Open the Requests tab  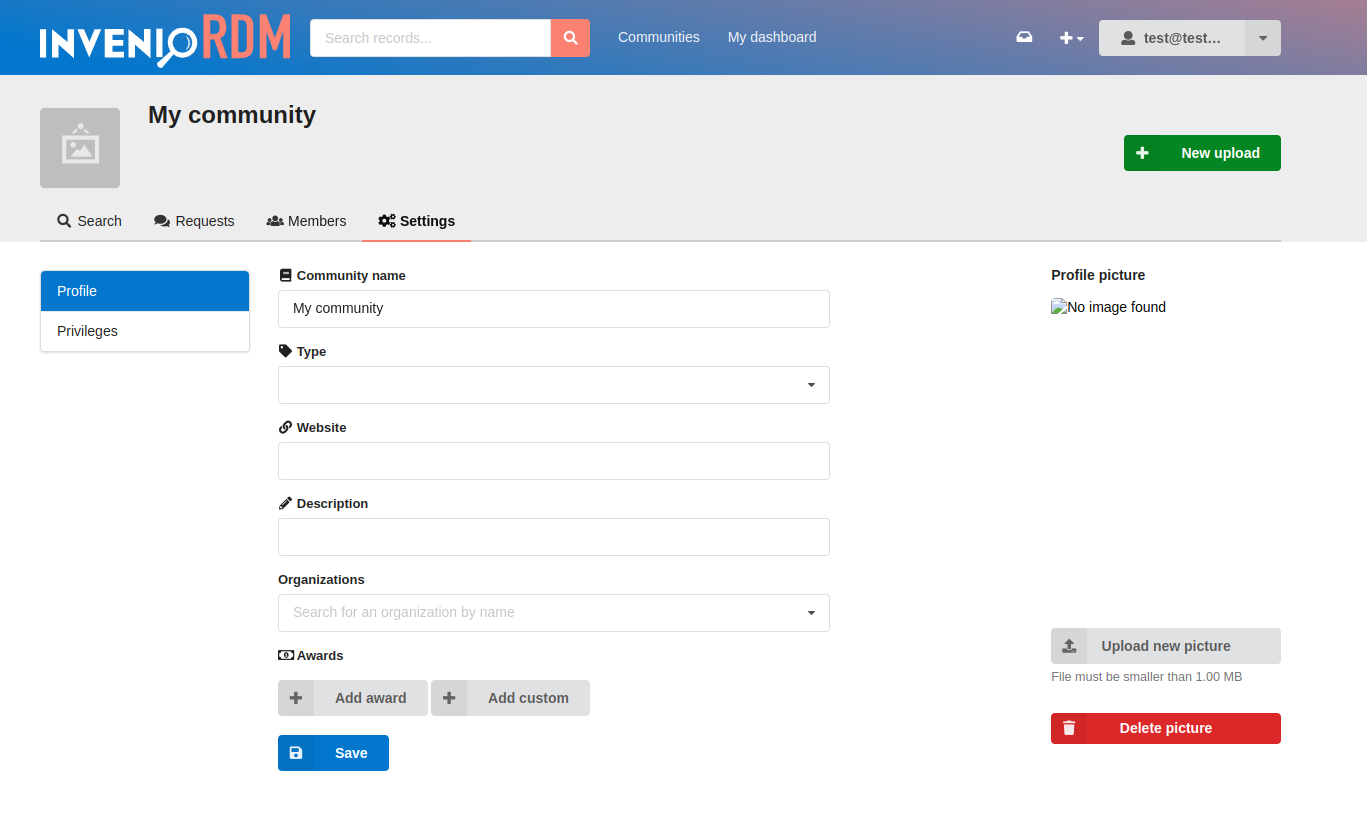pos(194,221)
